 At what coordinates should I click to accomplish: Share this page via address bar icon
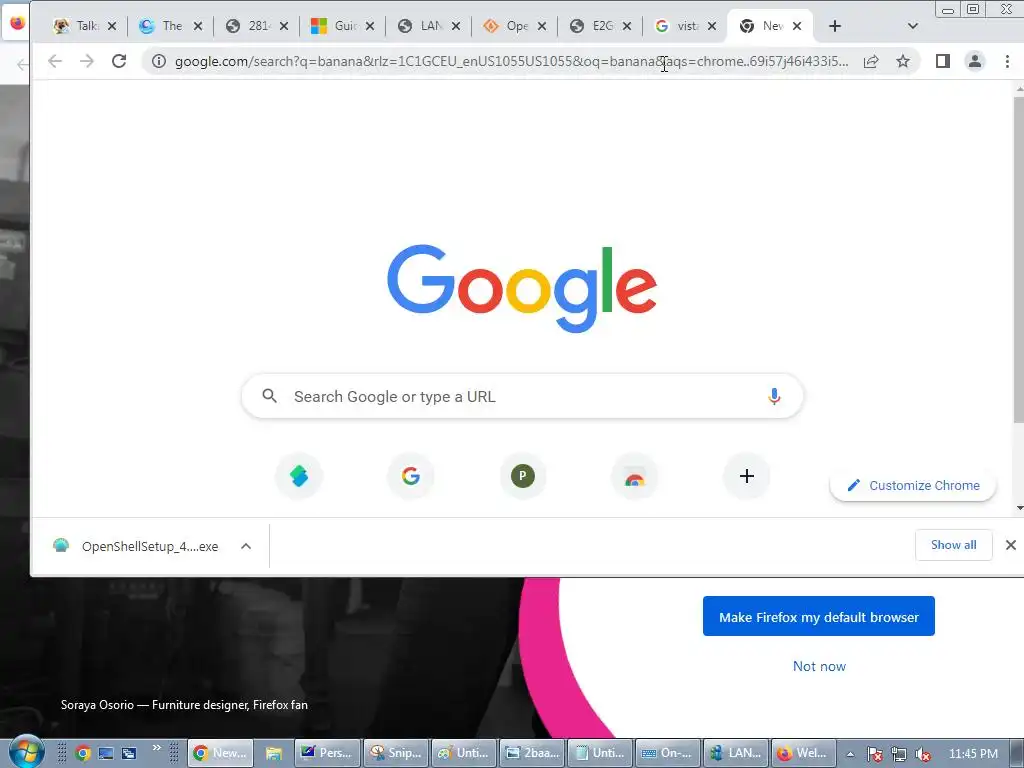(x=871, y=61)
